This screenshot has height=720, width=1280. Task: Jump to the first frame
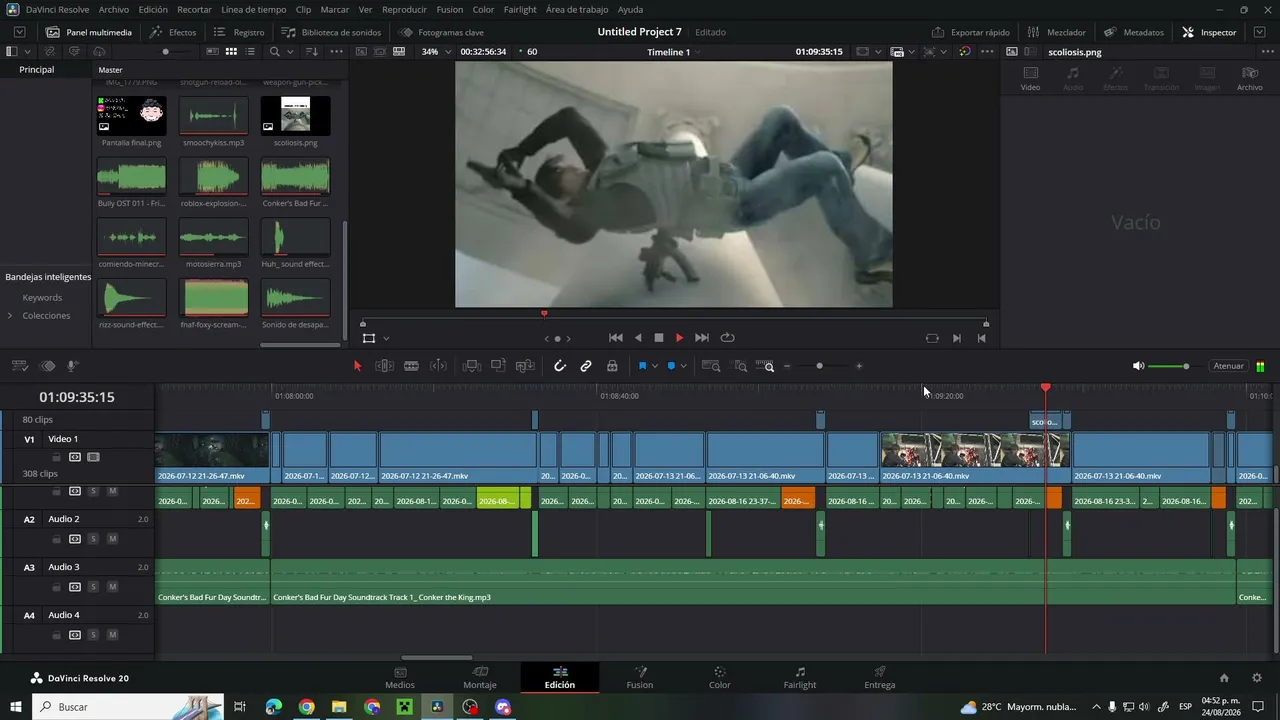(x=616, y=338)
